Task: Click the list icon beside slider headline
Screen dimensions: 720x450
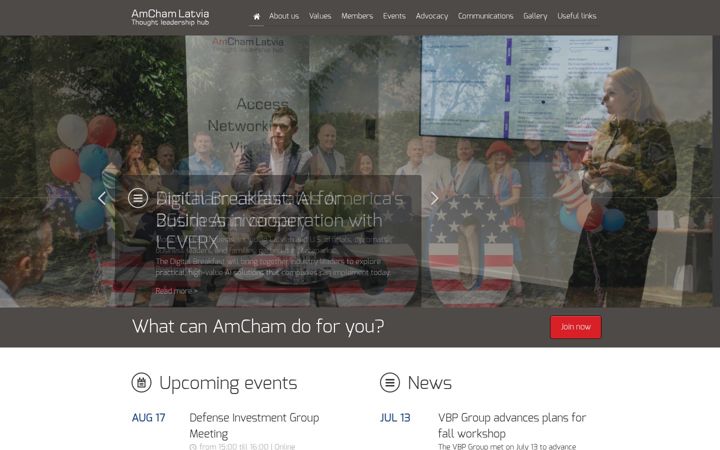Action: pyautogui.click(x=138, y=198)
